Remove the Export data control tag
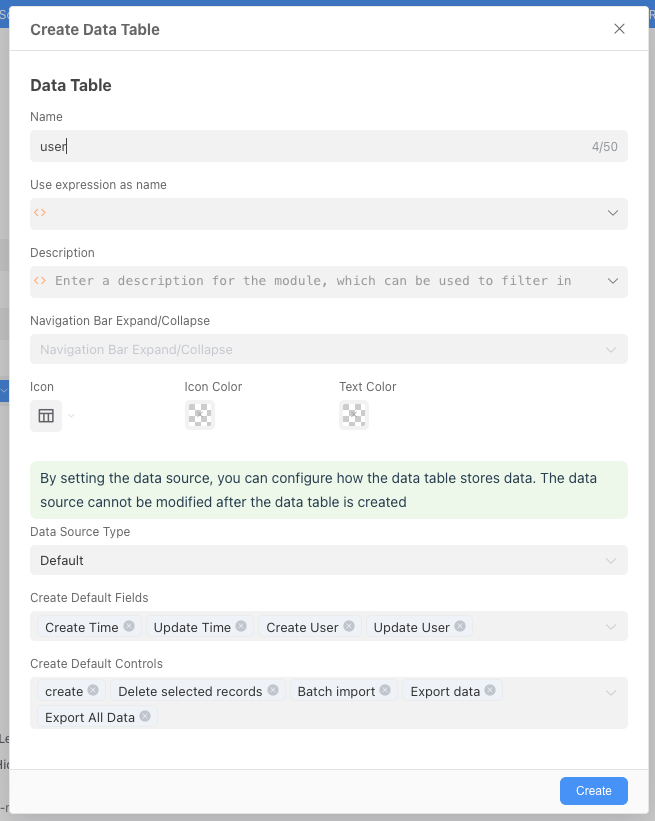Viewport: 655px width, 821px height. [x=490, y=691]
